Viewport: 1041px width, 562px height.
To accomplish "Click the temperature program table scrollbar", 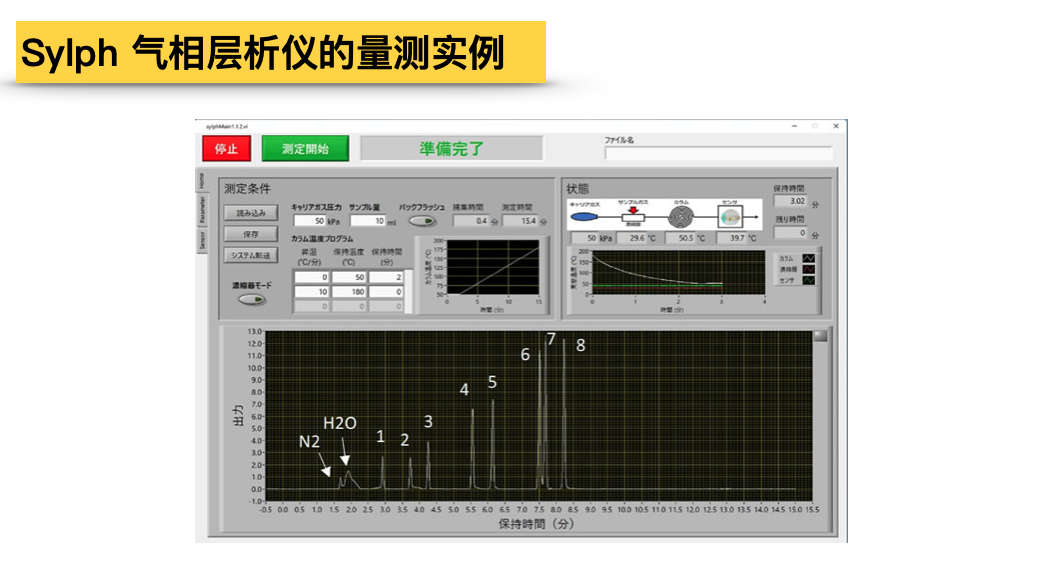I will (x=409, y=291).
